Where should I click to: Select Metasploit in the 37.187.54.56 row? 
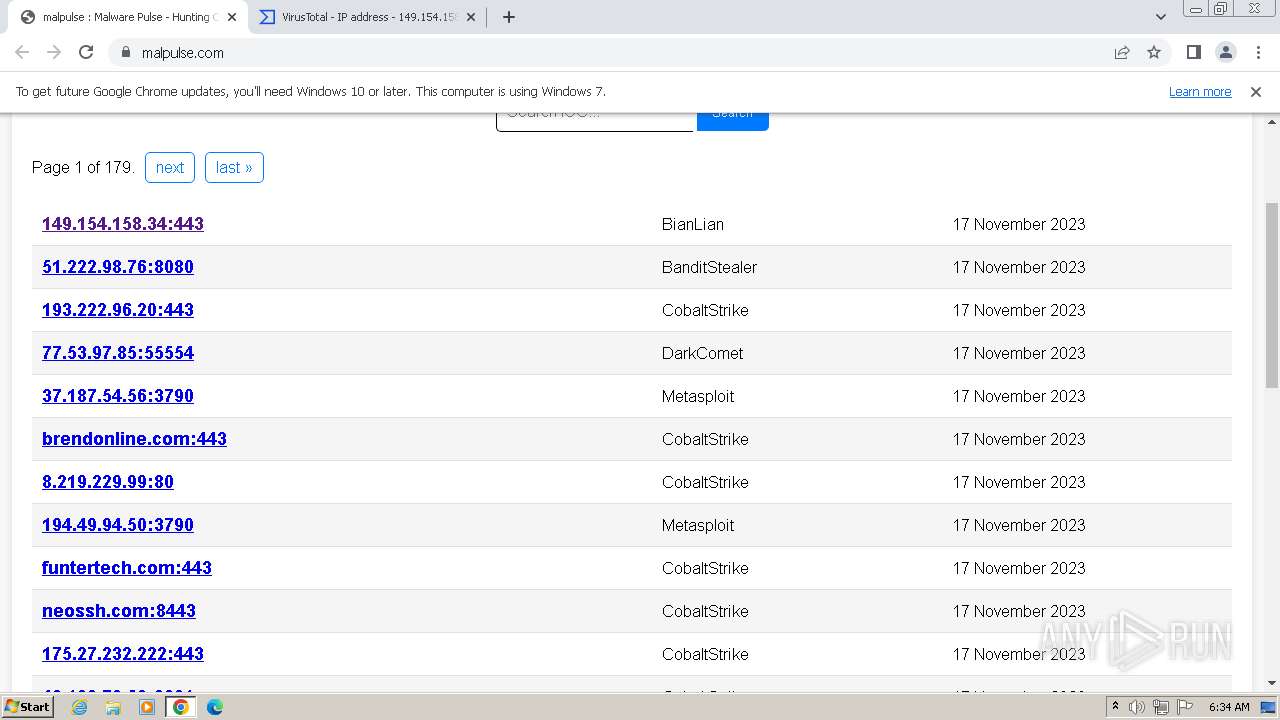point(698,396)
